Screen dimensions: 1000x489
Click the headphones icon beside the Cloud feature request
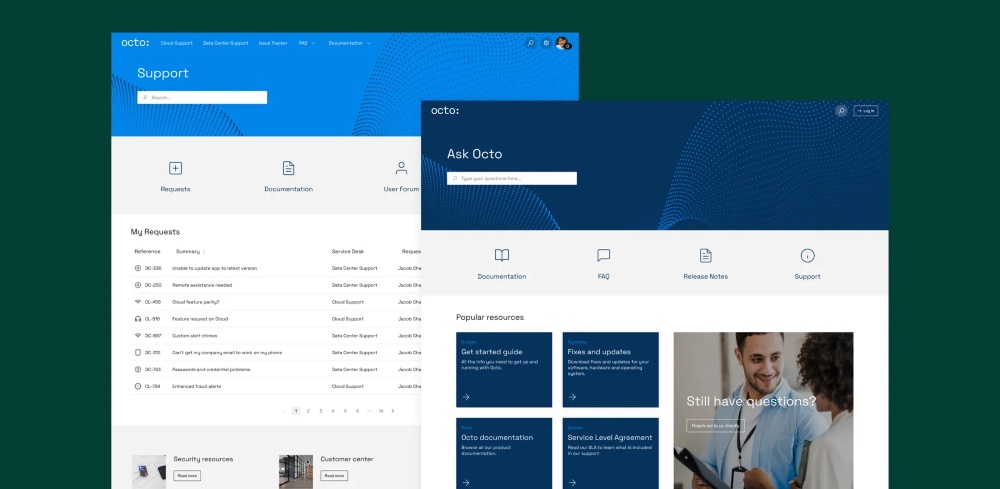(138, 319)
